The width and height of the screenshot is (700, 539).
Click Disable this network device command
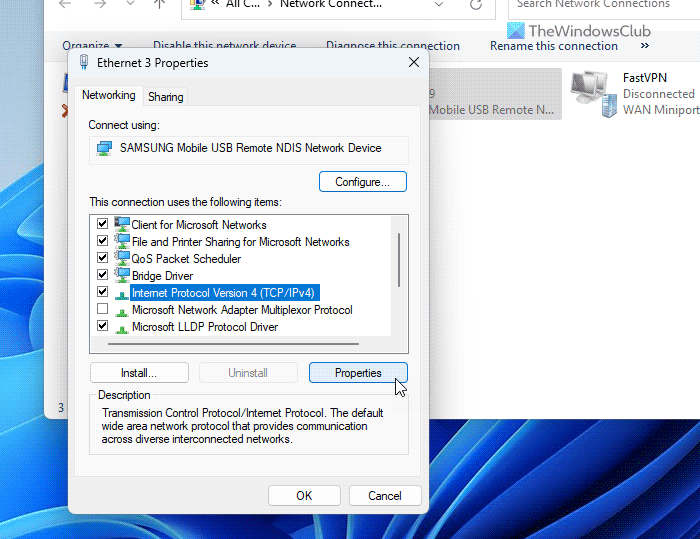click(225, 46)
